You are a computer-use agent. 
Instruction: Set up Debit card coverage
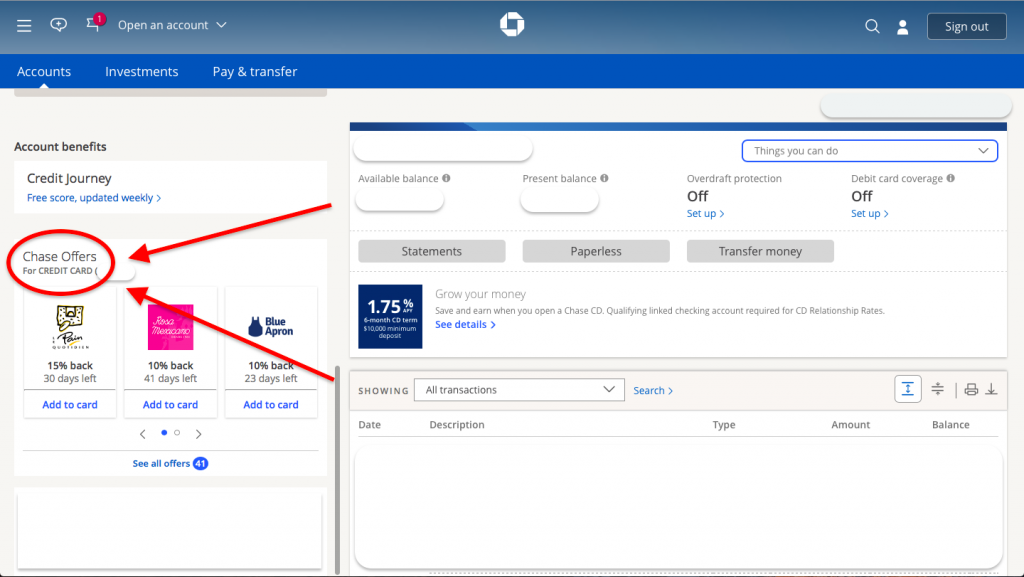click(869, 213)
